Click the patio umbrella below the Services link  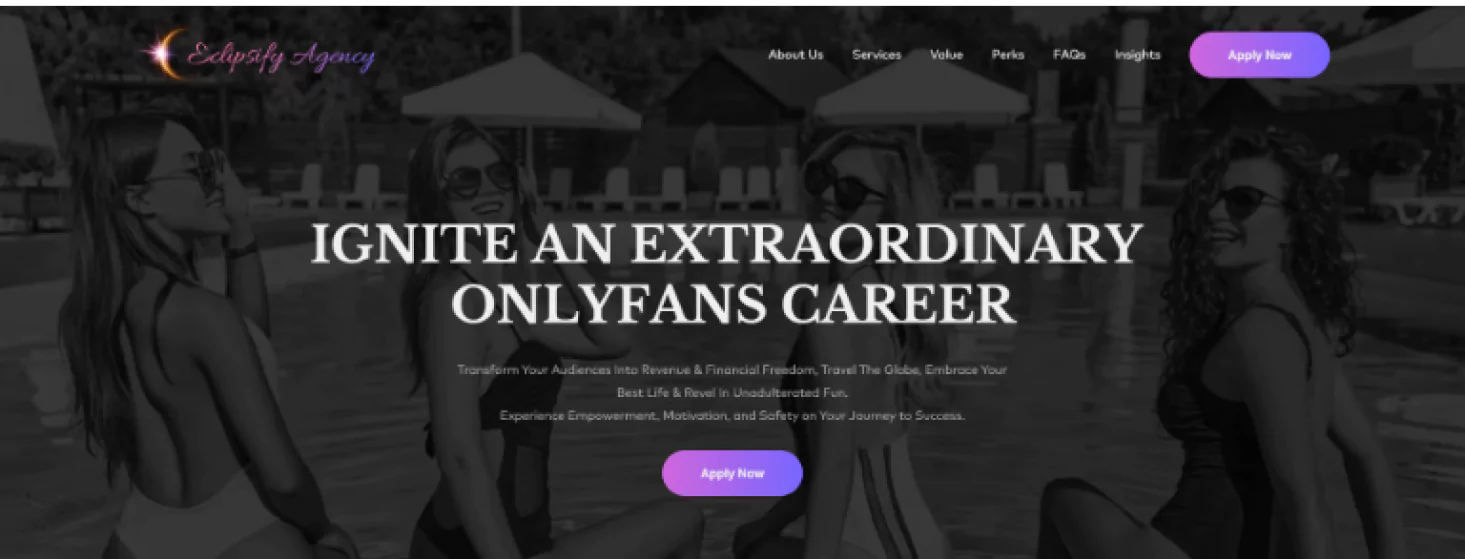pyautogui.click(x=920, y=90)
